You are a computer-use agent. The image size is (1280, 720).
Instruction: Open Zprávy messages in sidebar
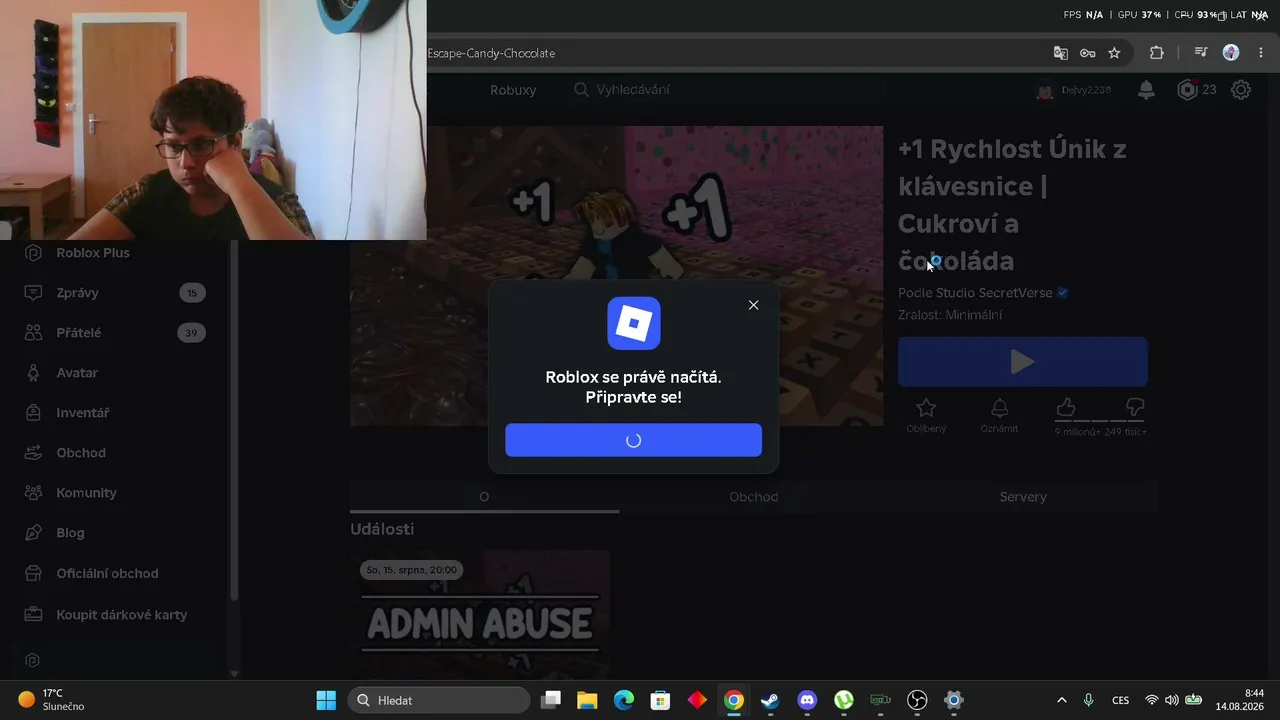pos(77,293)
